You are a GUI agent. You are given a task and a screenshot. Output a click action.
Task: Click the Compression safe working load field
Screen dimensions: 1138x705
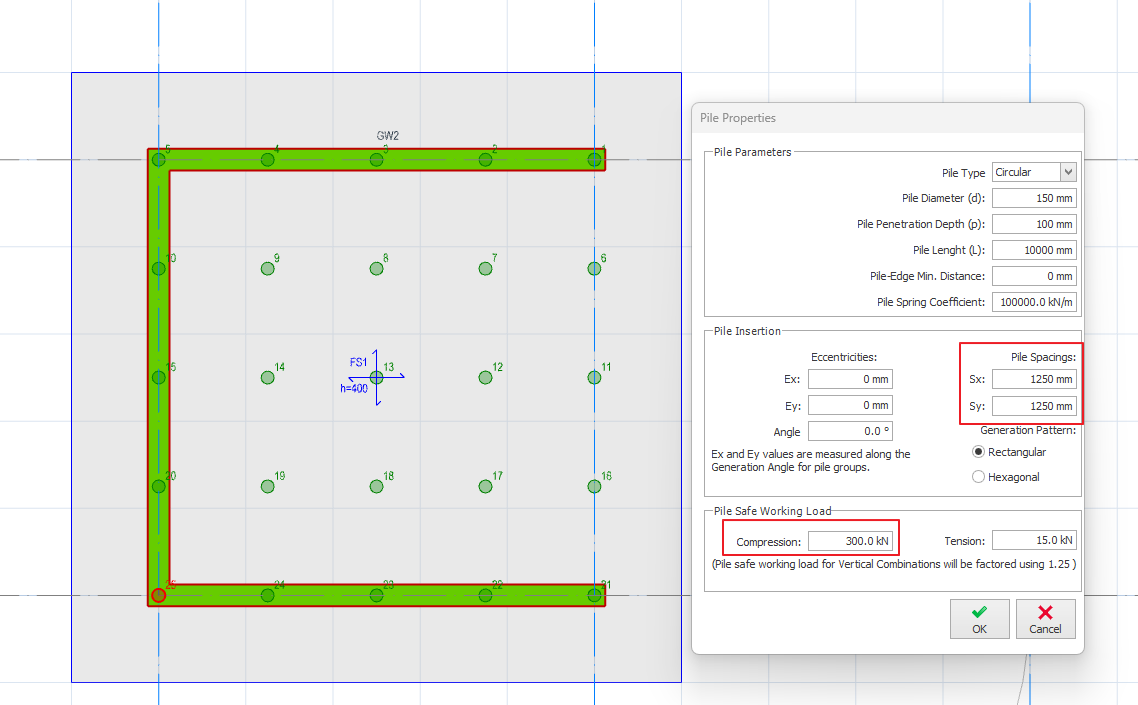point(852,540)
